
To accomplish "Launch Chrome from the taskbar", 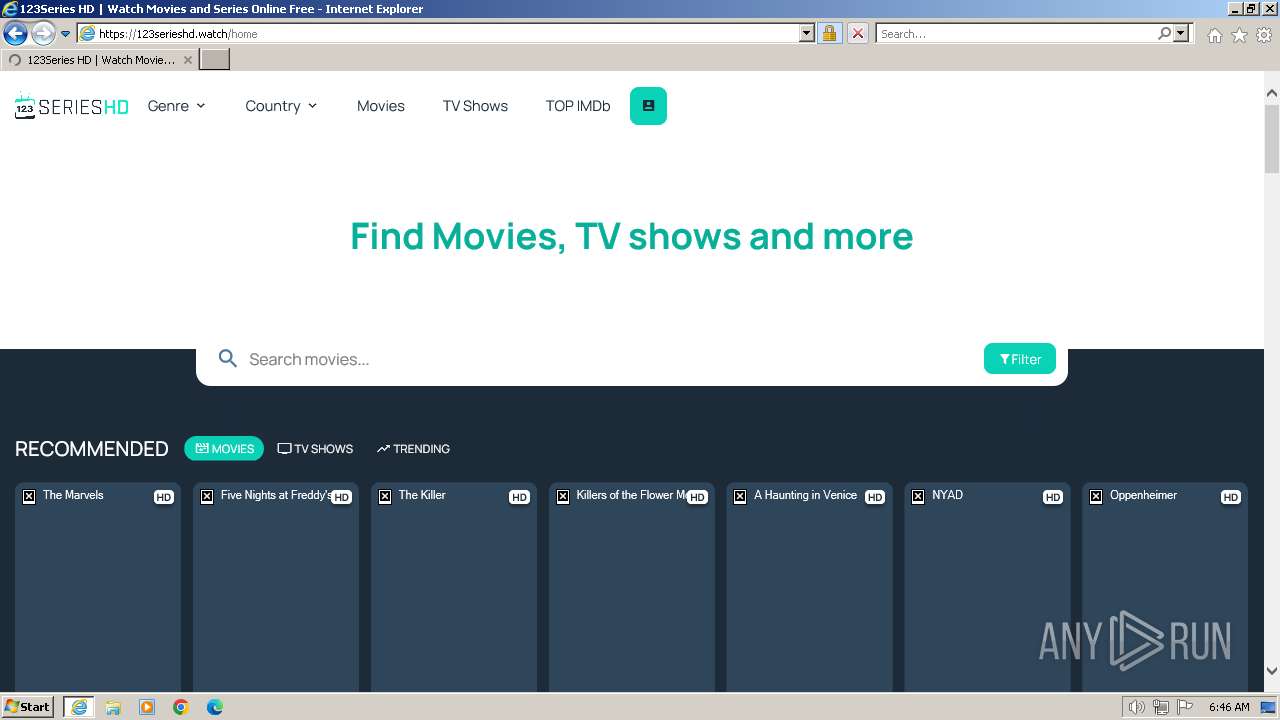I will [x=181, y=707].
